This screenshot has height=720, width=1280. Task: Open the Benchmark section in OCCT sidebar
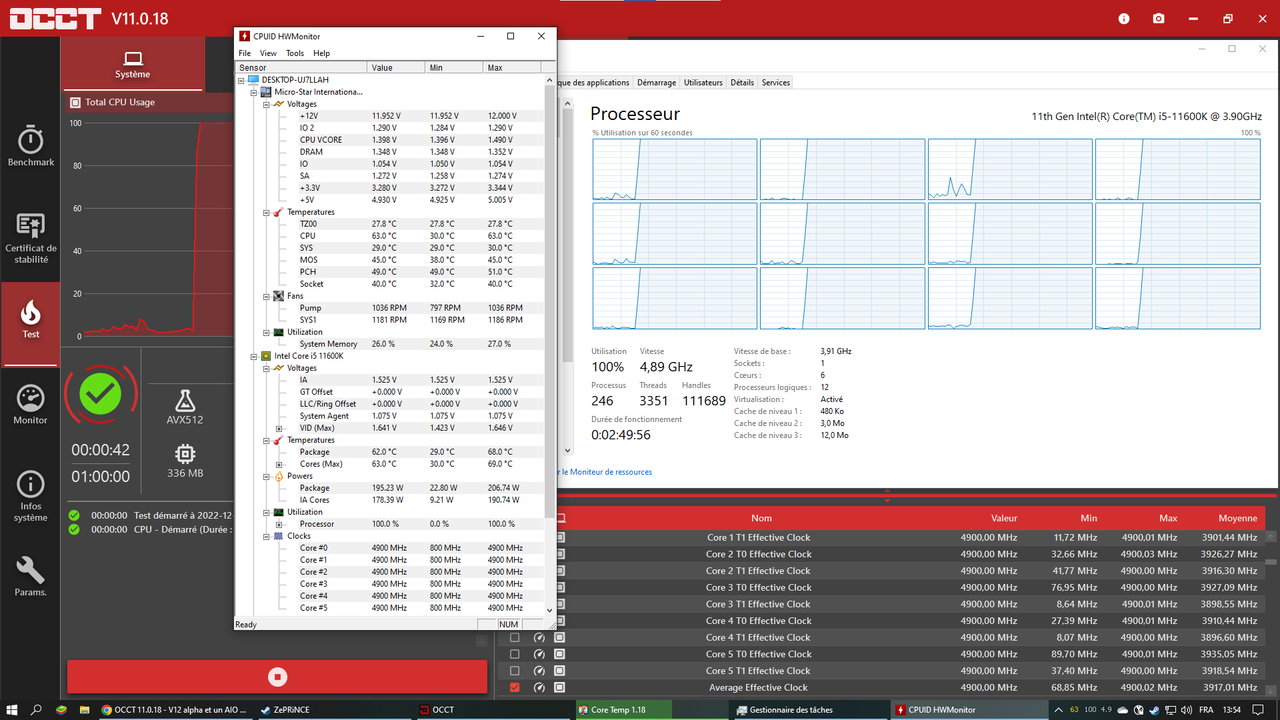coord(30,146)
